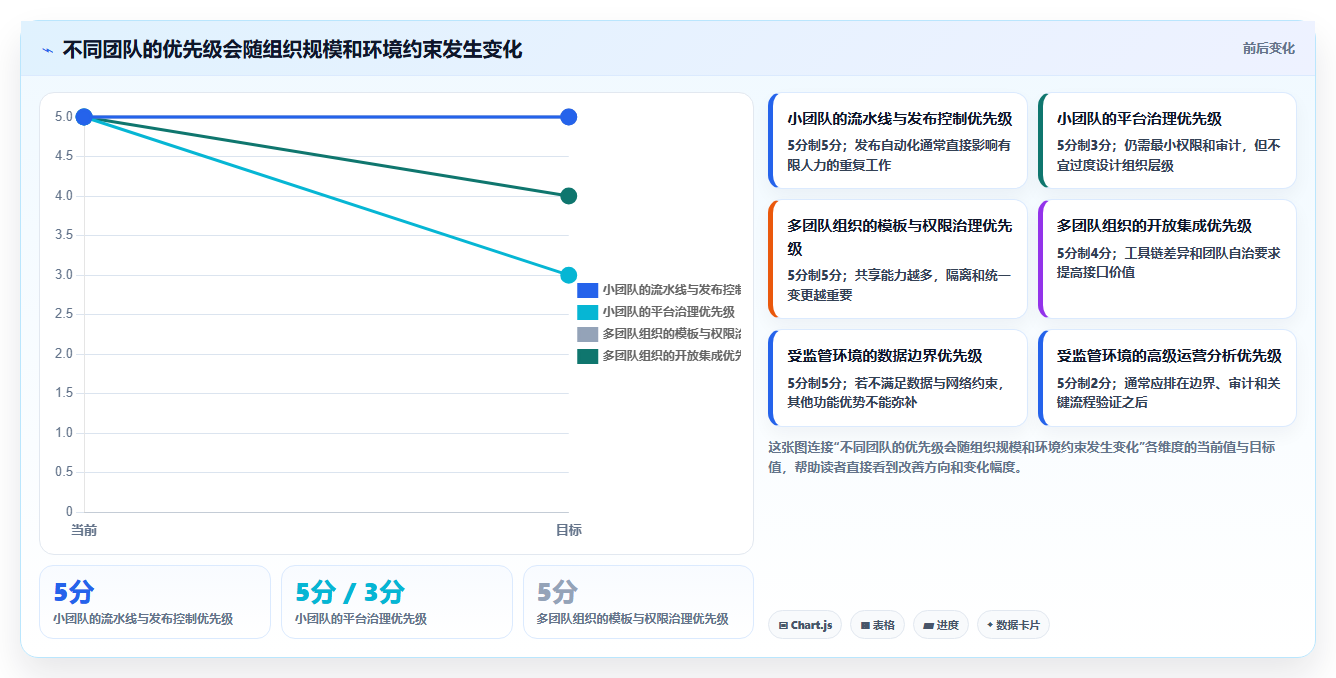Open the 多团队组织的模板与权限治理优先级 card
The width and height of the screenshot is (1336, 678).
click(897, 259)
